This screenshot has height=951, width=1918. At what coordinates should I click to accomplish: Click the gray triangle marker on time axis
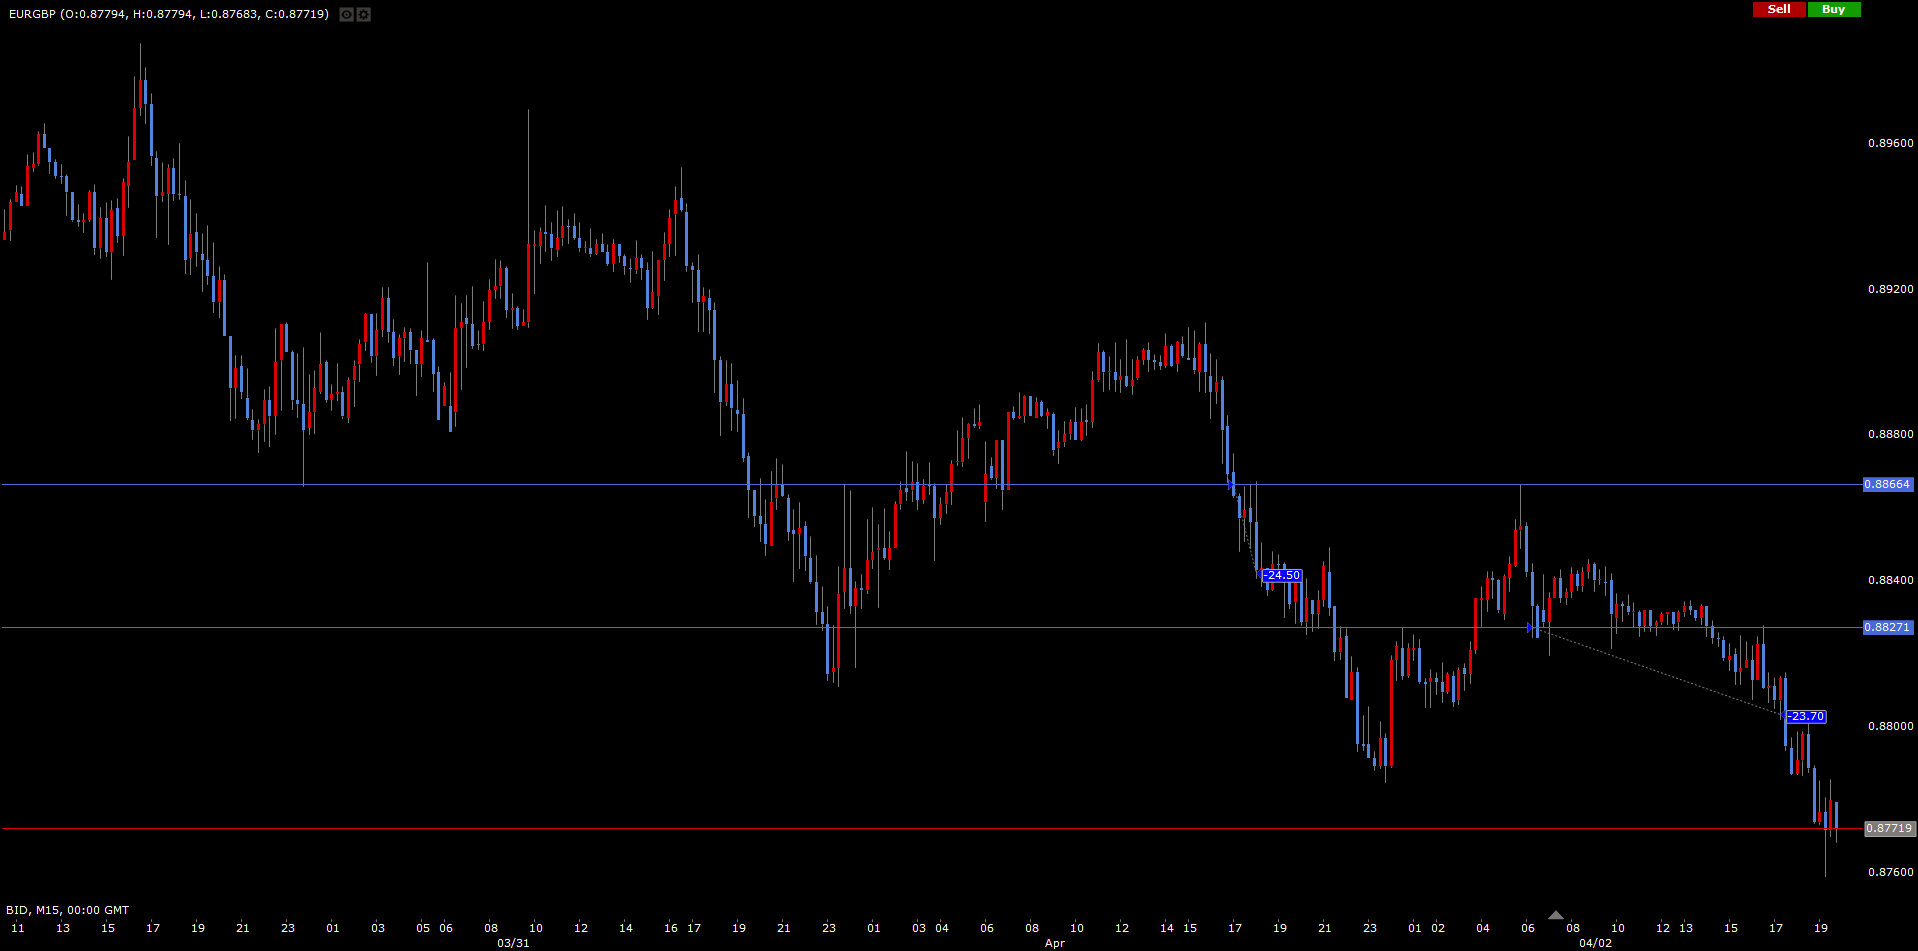click(1555, 915)
